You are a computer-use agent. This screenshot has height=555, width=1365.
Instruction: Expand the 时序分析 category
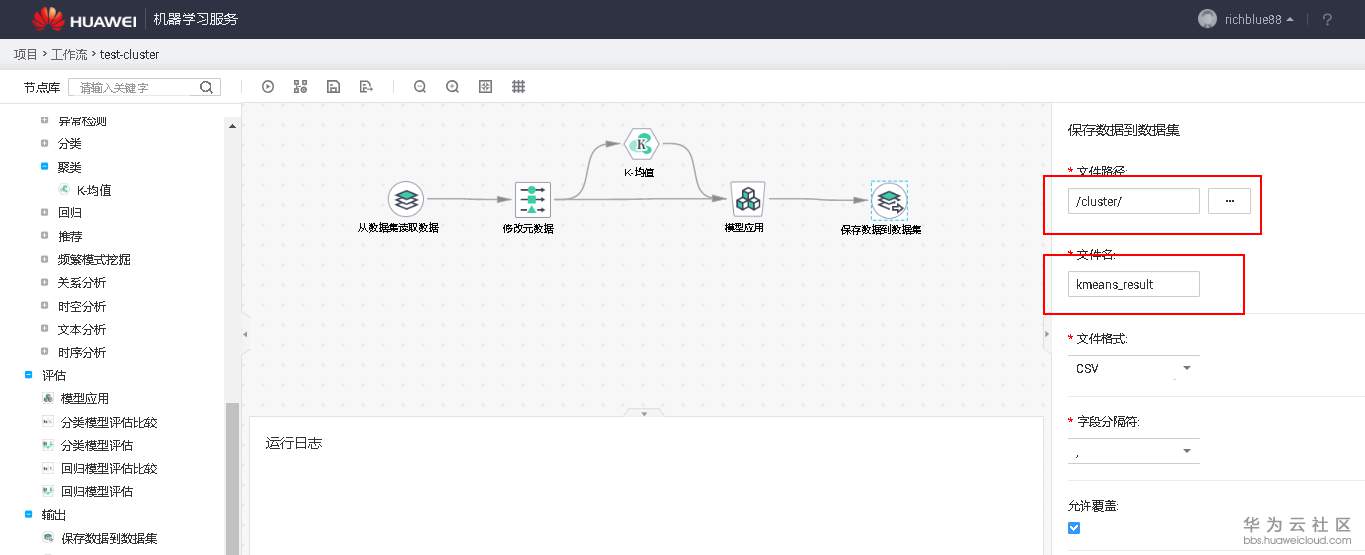(44, 352)
